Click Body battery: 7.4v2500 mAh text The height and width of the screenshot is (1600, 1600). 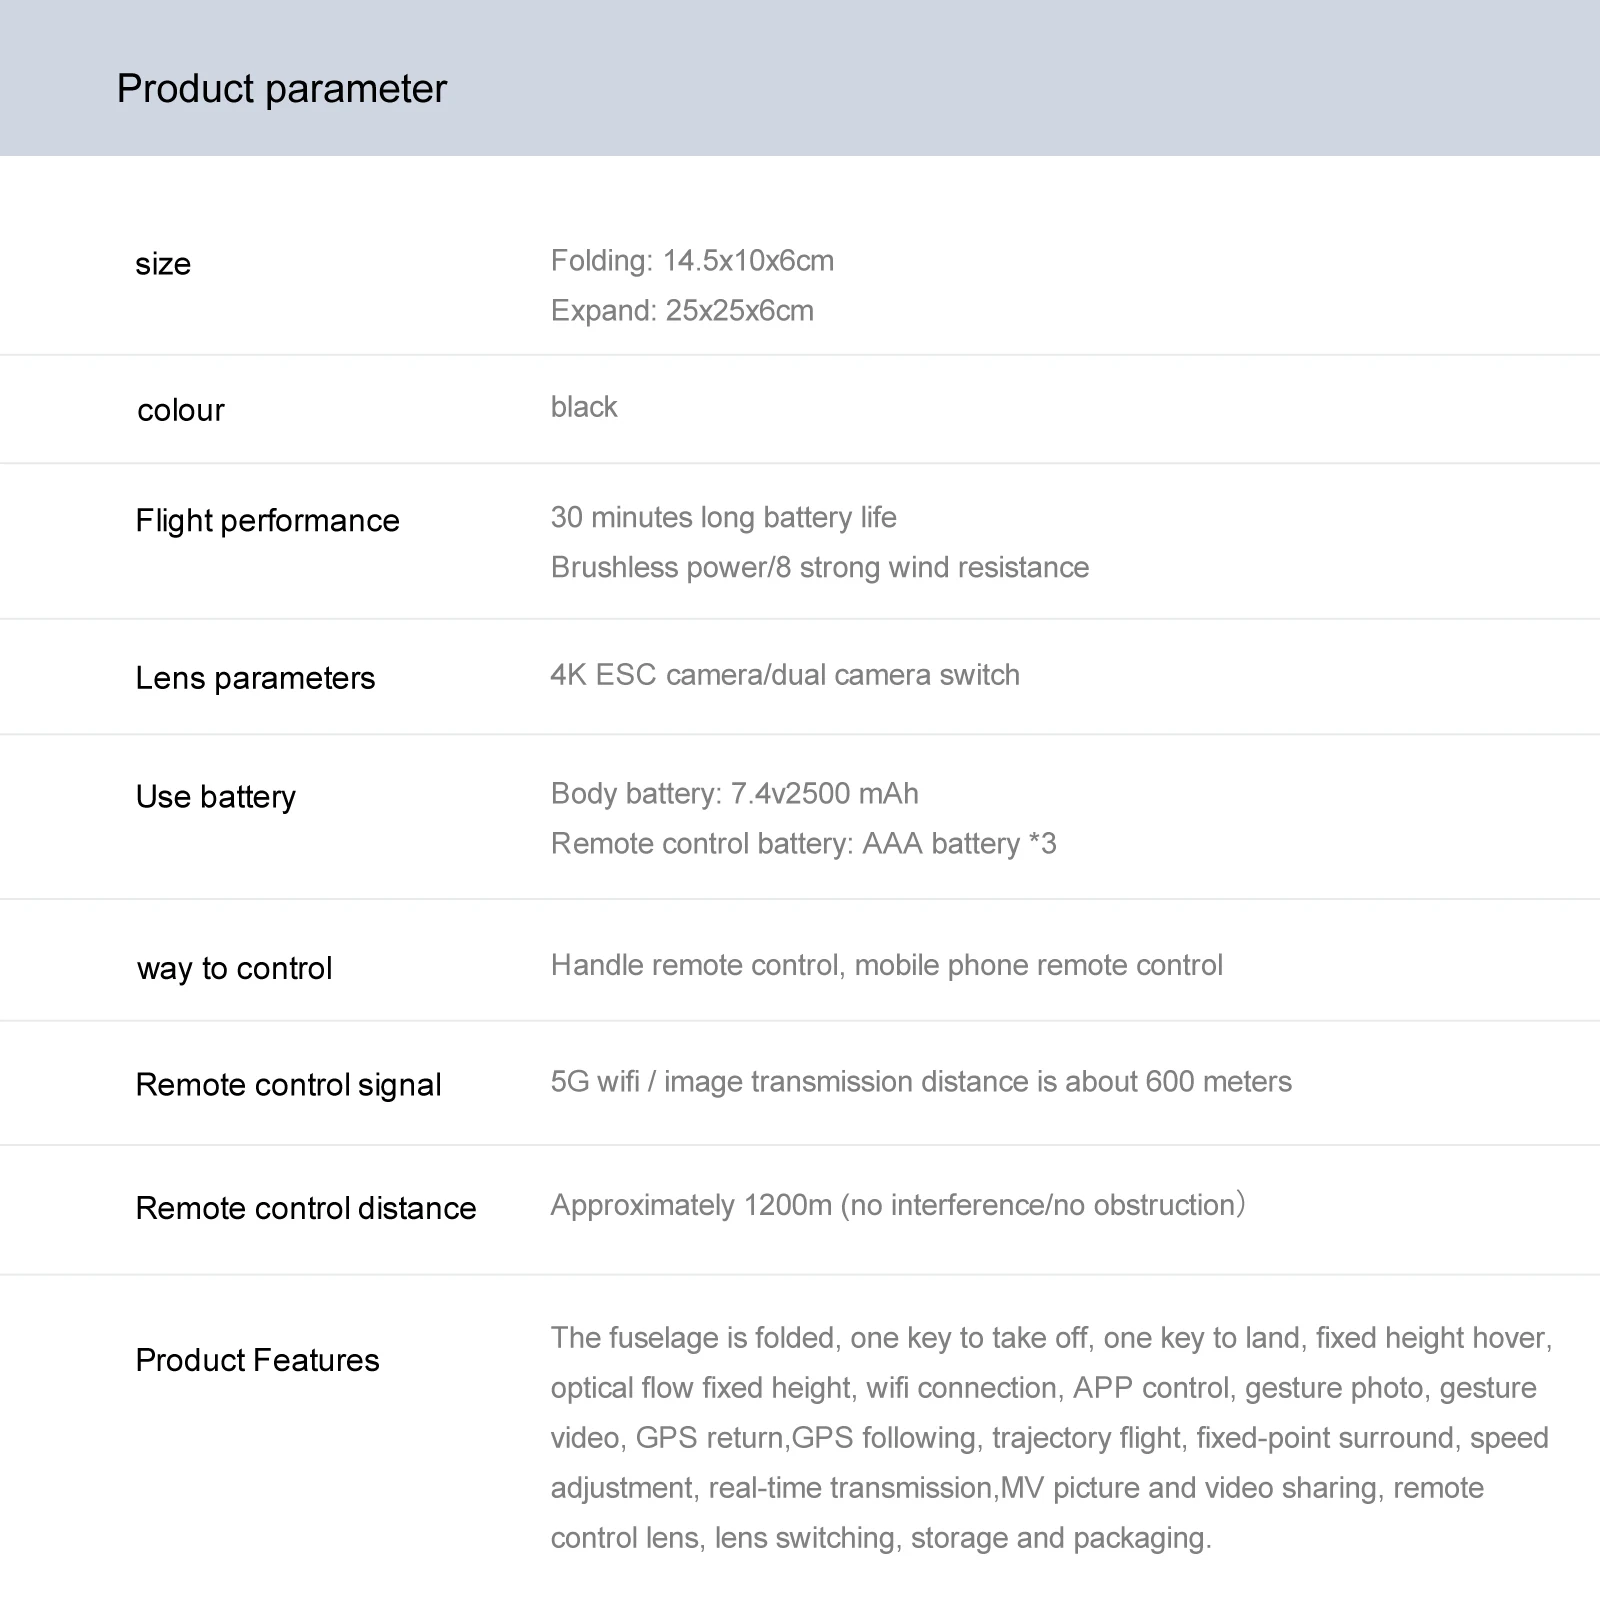click(734, 794)
